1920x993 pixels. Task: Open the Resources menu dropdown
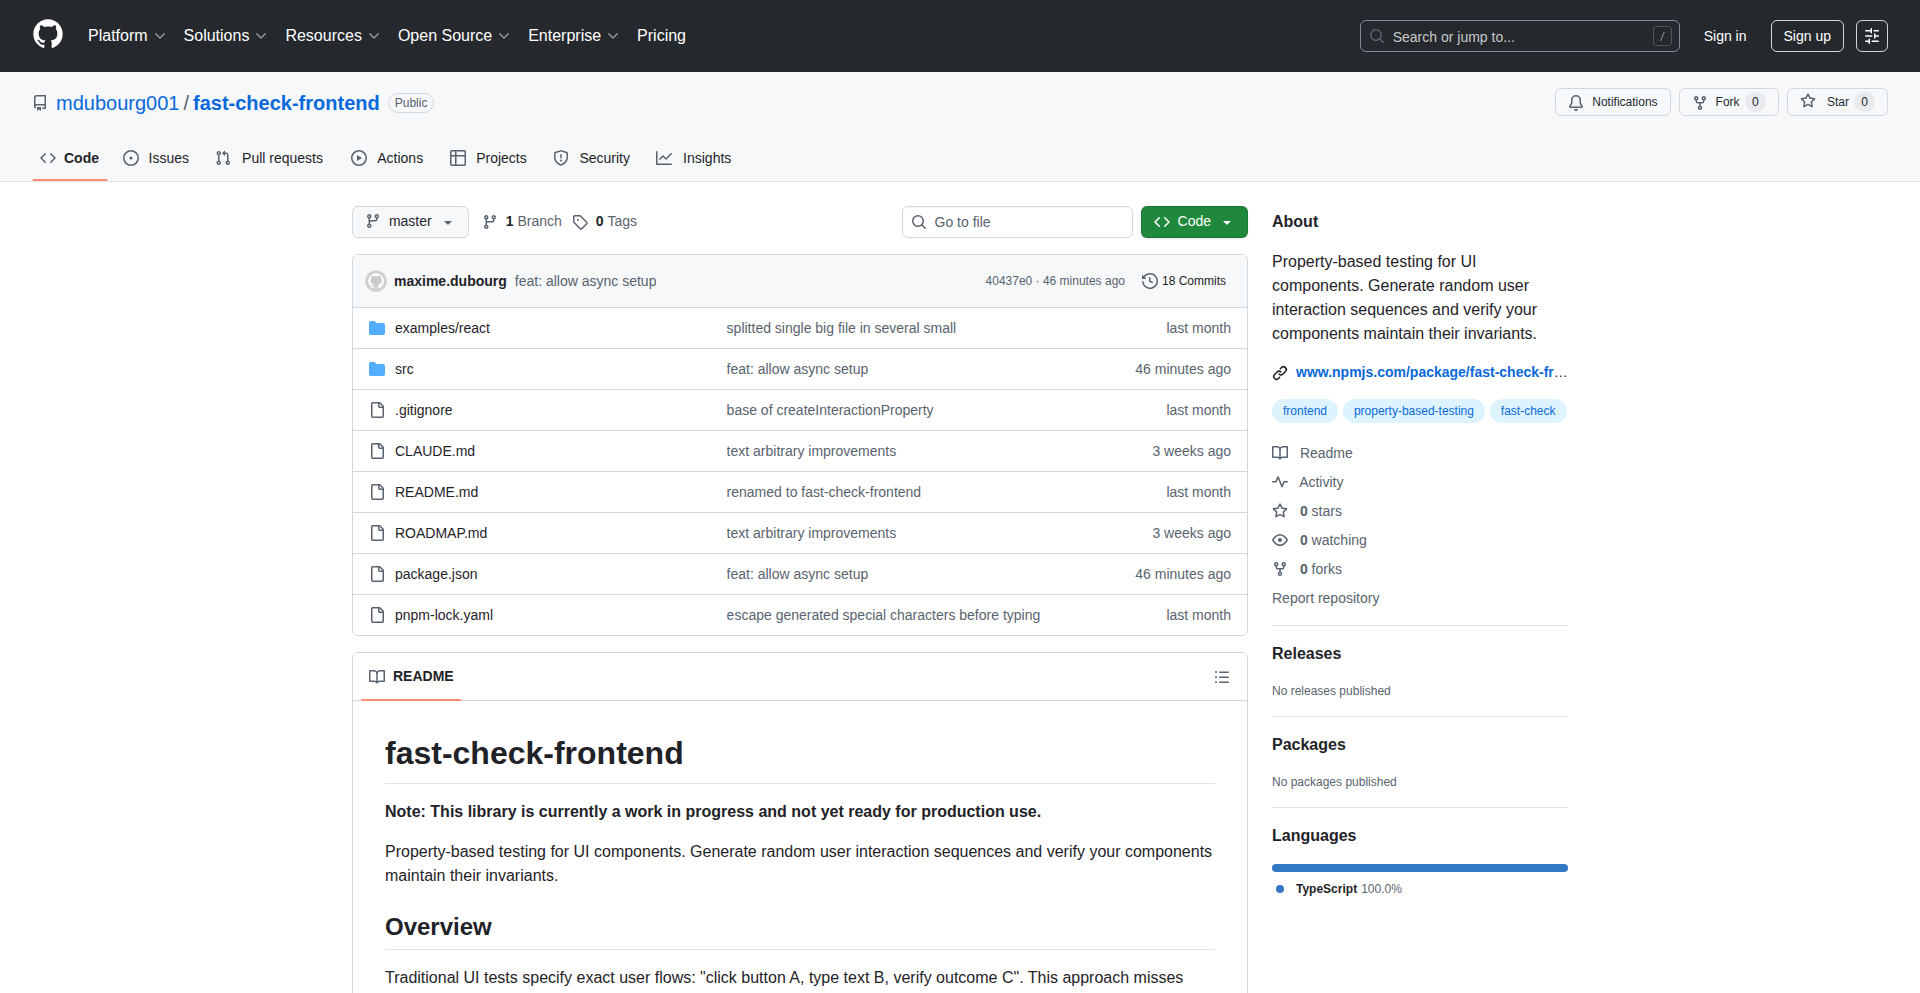(331, 35)
